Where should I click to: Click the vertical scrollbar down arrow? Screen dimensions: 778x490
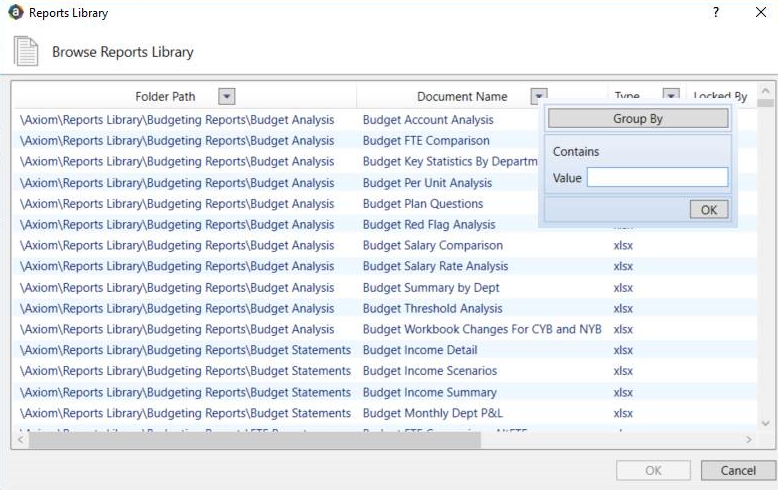[x=765, y=424]
